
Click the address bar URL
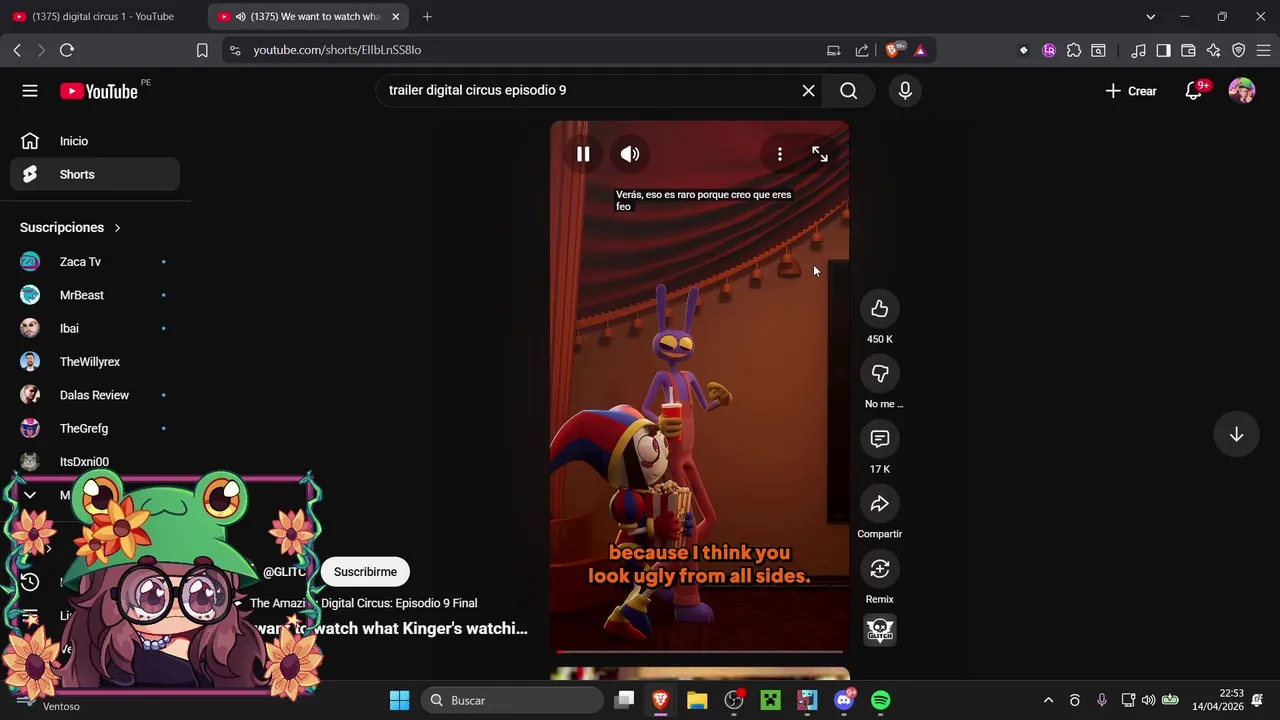337,50
